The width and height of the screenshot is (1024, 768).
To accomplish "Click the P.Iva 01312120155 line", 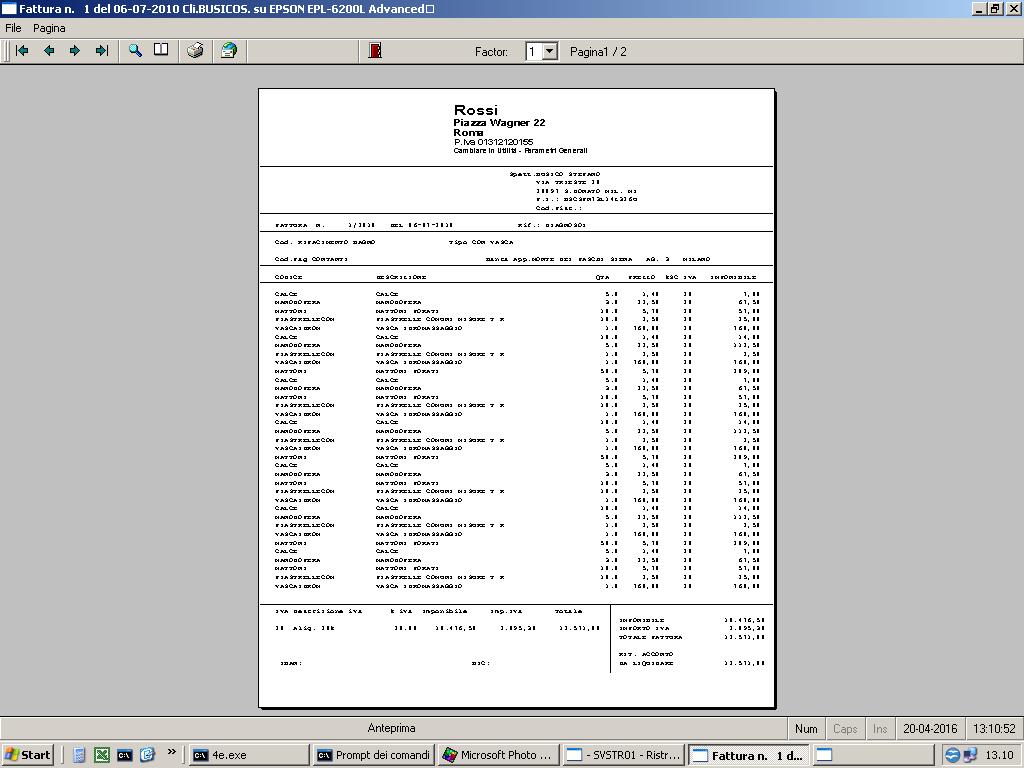I will click(493, 142).
